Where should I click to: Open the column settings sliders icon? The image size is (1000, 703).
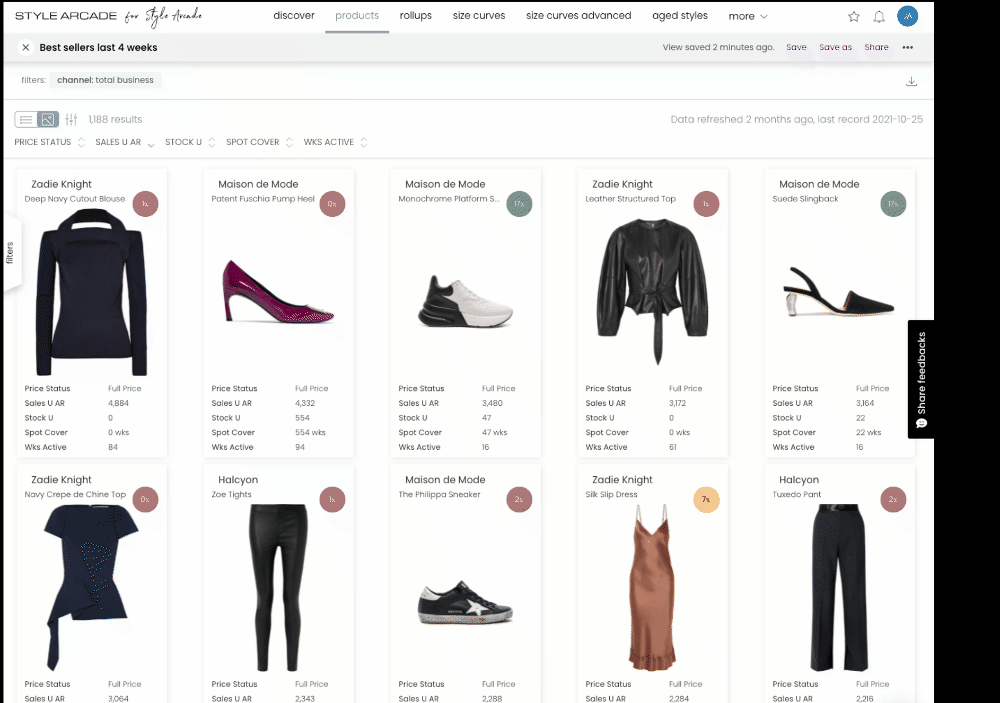coord(71,119)
